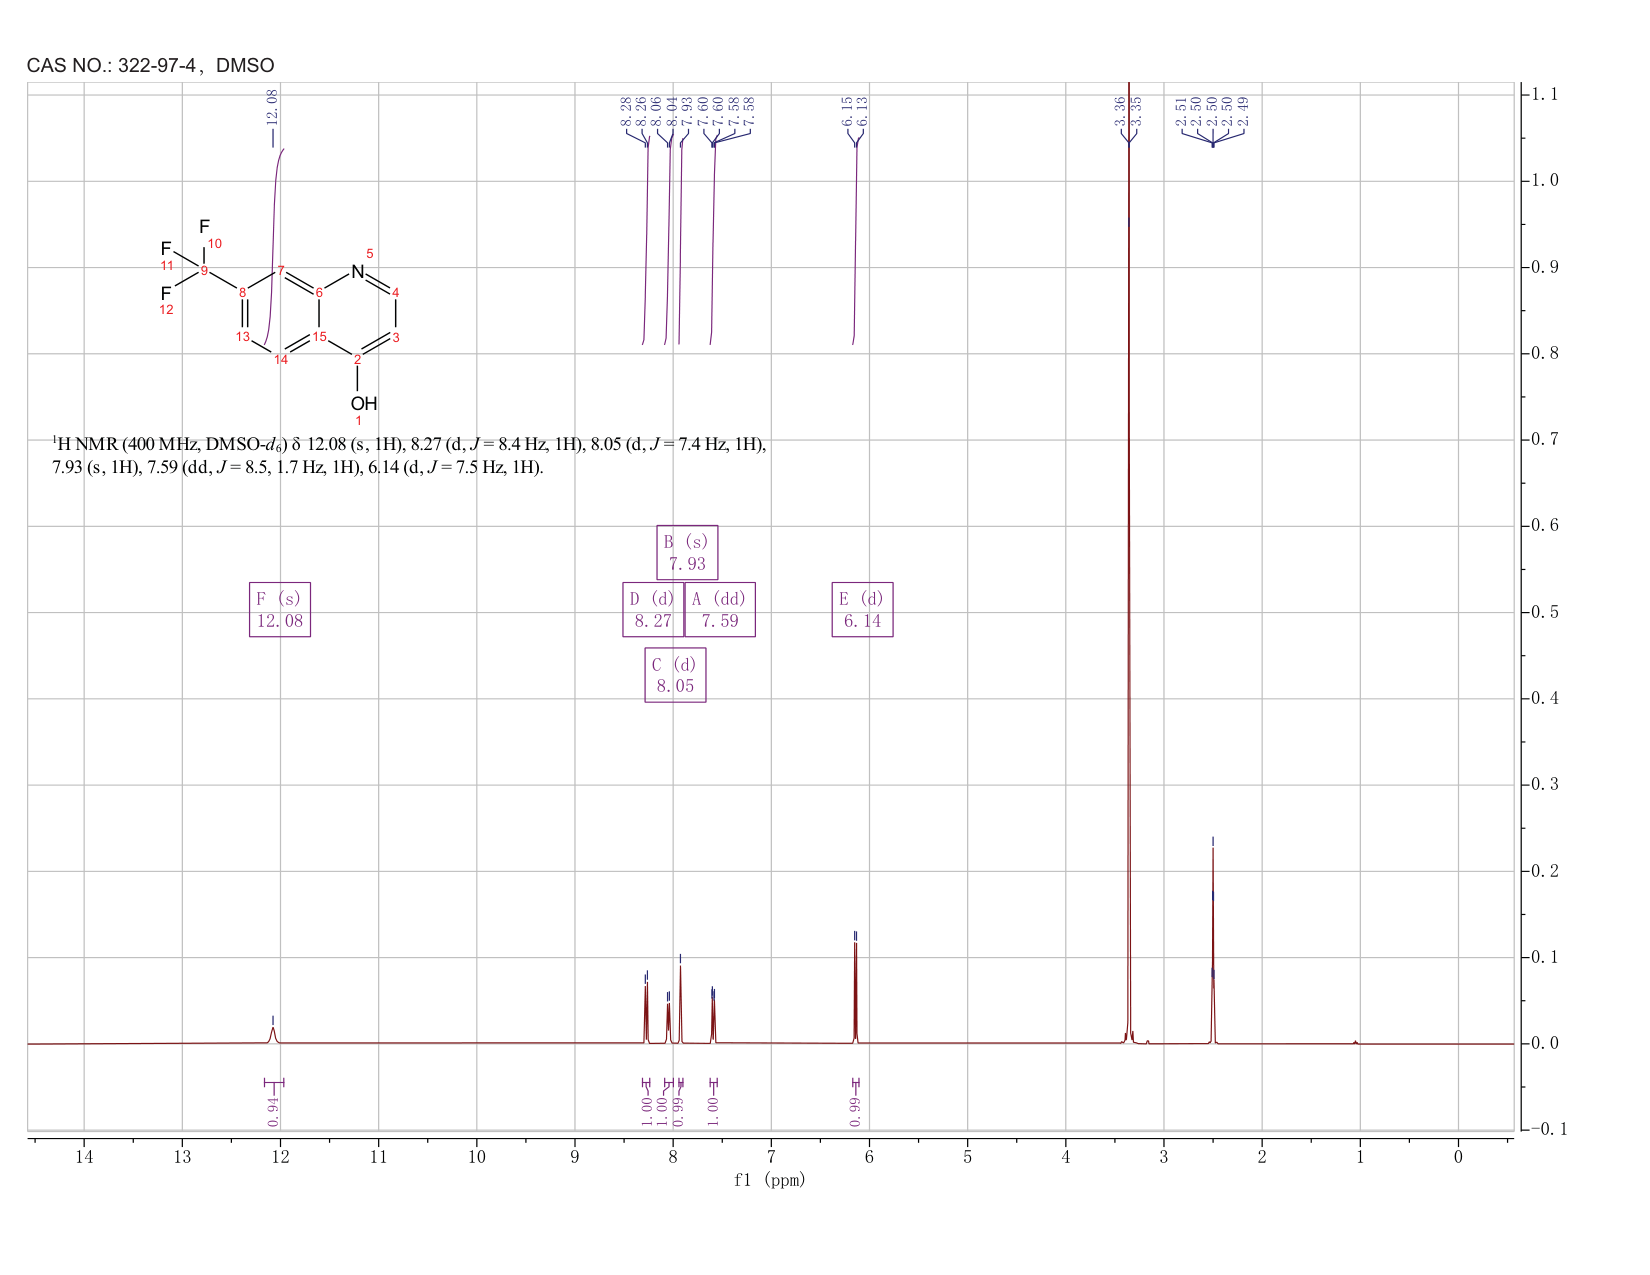Select the E (d) 6.14 multiplet box

pos(862,610)
